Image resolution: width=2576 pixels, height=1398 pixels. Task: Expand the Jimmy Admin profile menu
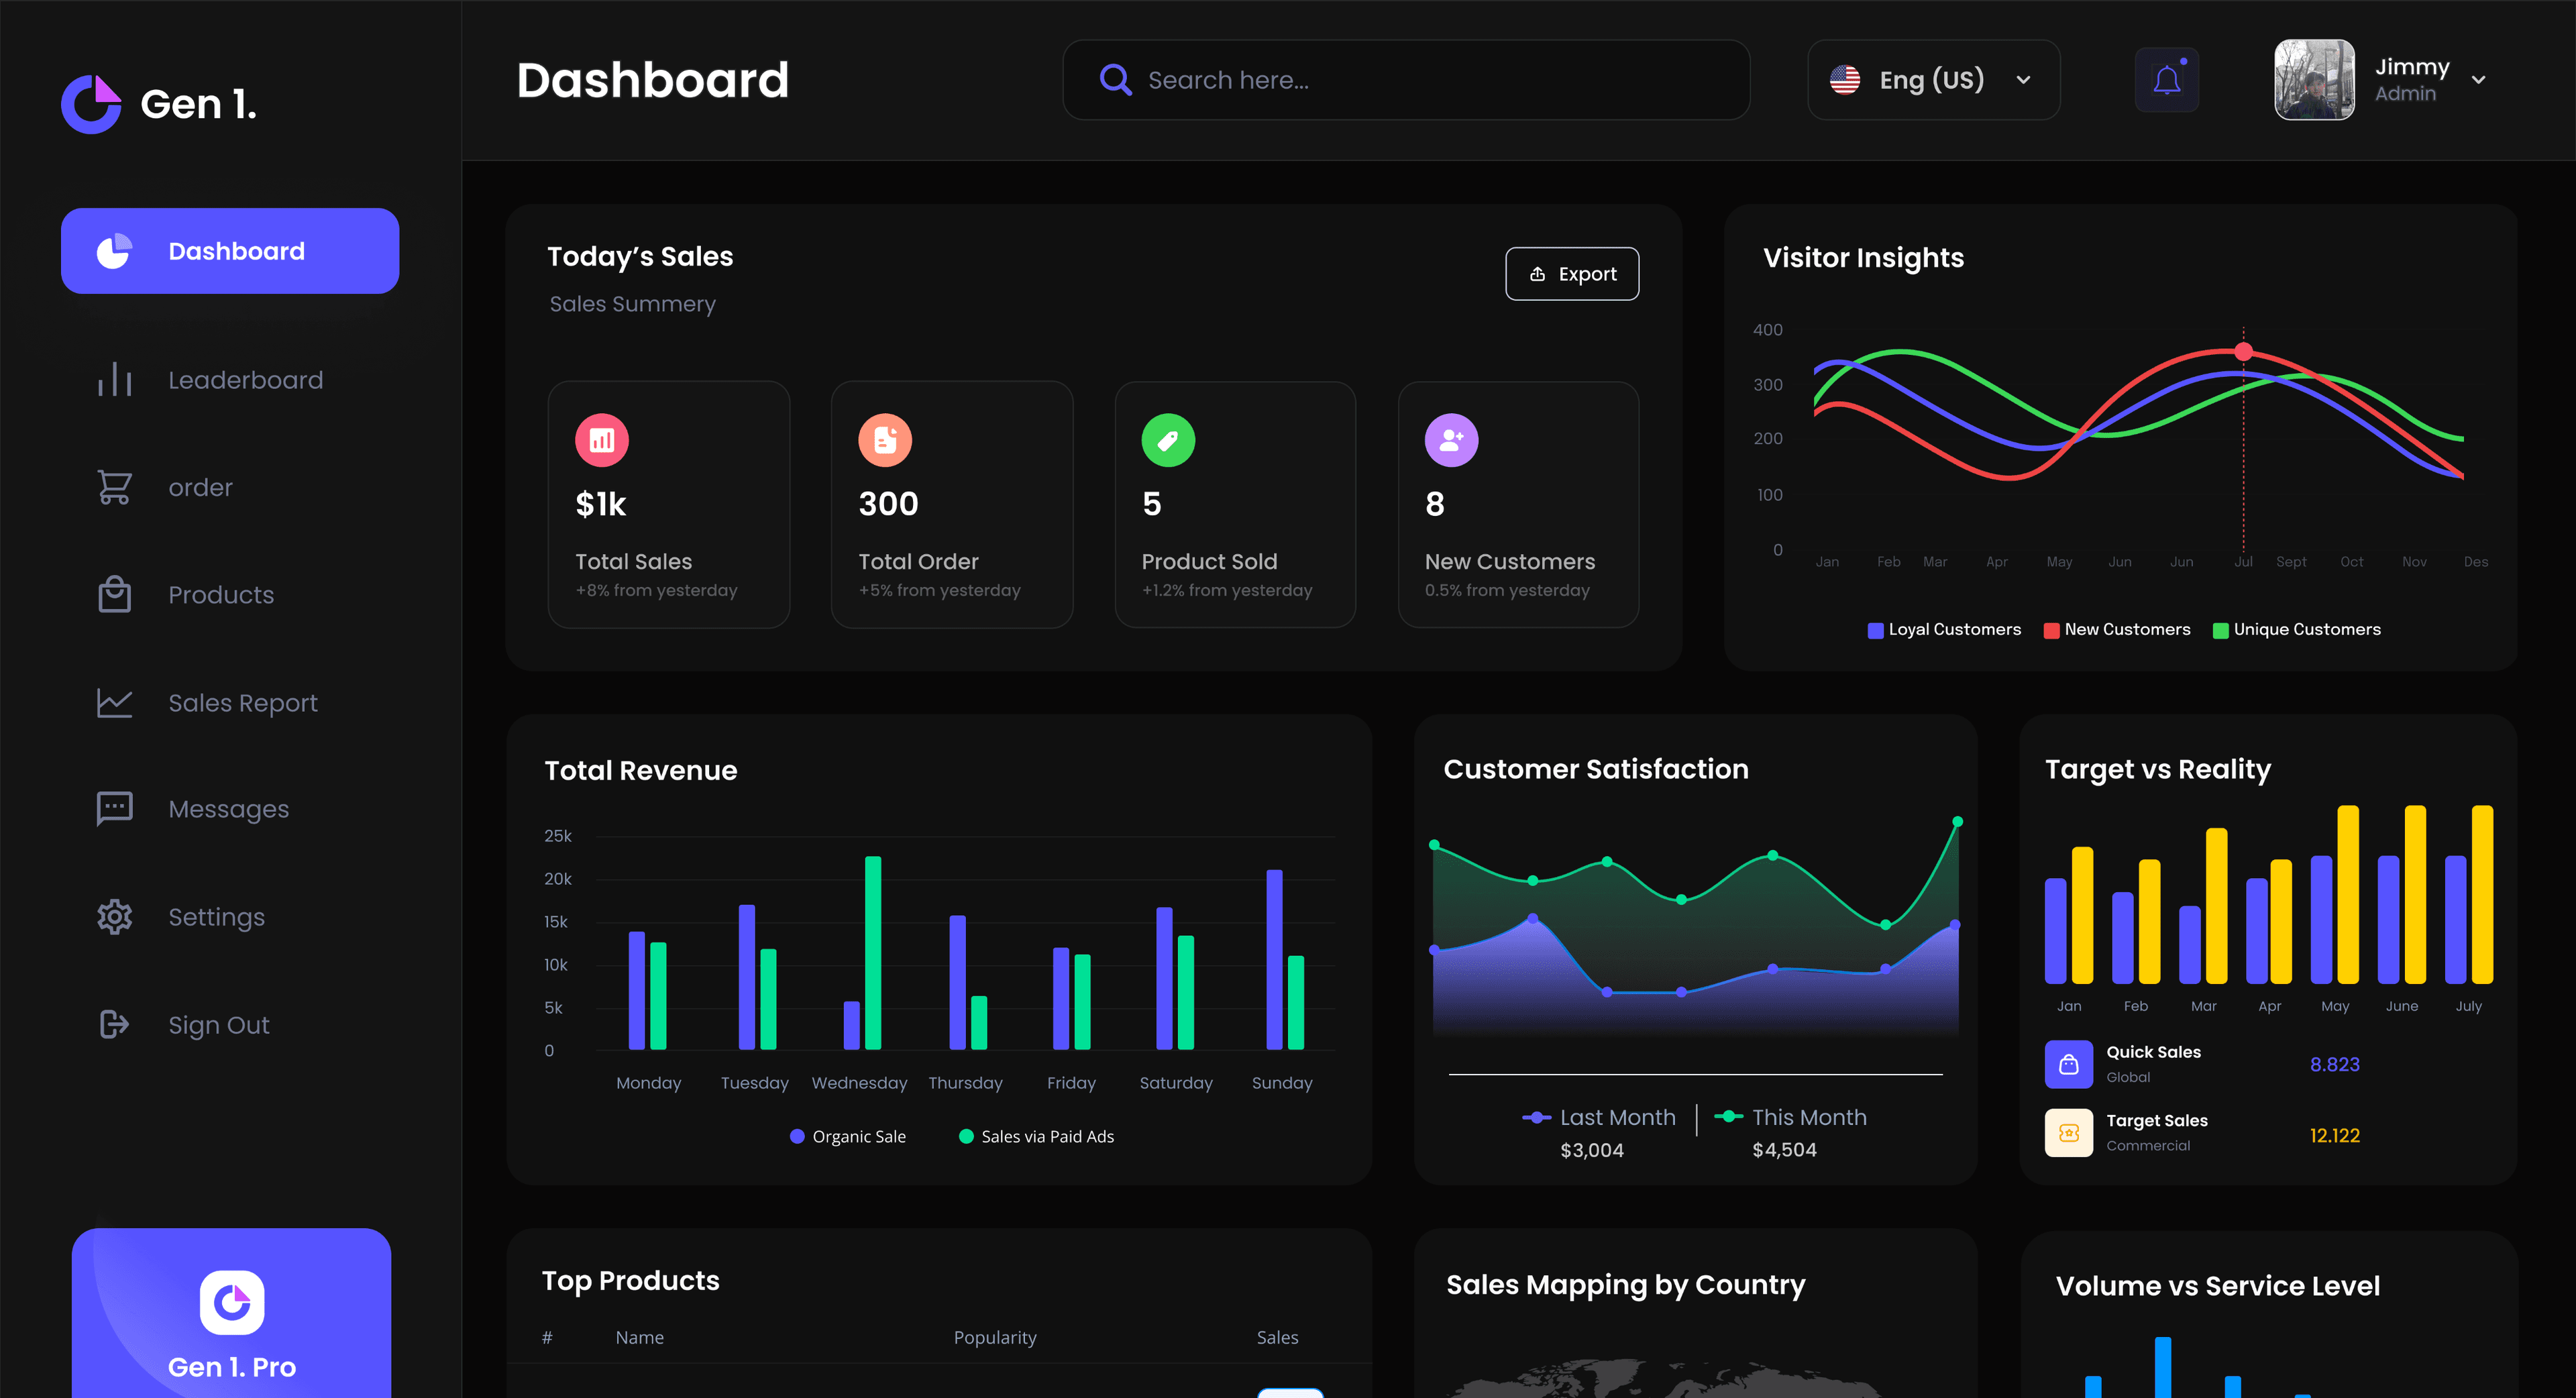[x=2478, y=80]
